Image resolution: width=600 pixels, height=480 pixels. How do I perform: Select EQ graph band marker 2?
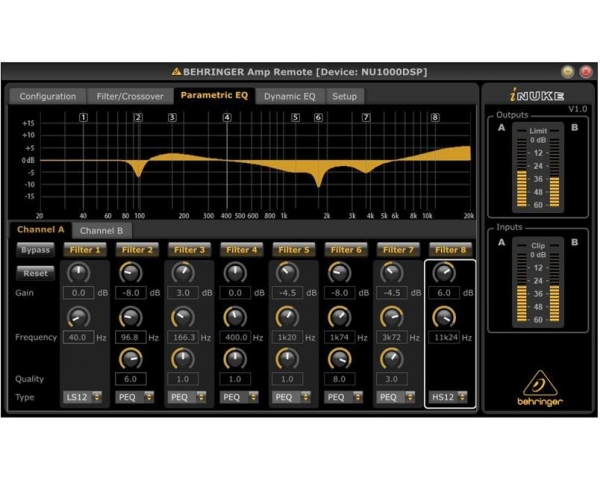tap(138, 117)
